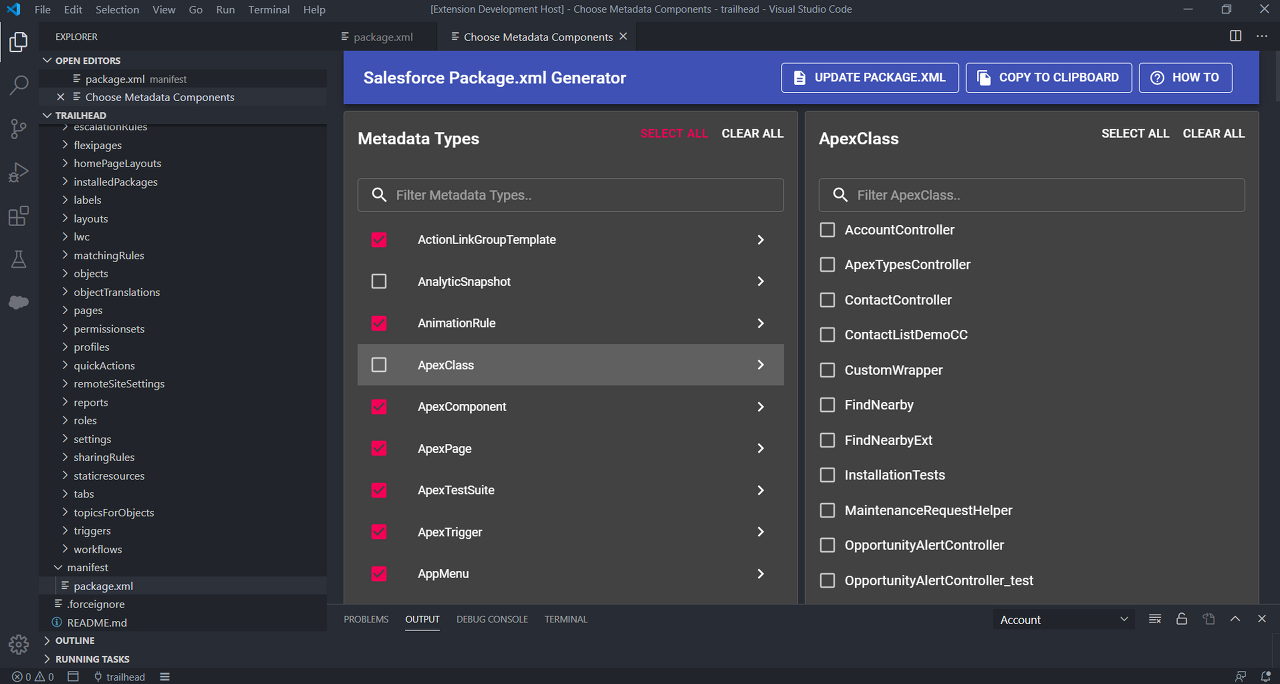The height and width of the screenshot is (684, 1280).
Task: Check the ApexClass metadata type checkbox
Action: [379, 365]
